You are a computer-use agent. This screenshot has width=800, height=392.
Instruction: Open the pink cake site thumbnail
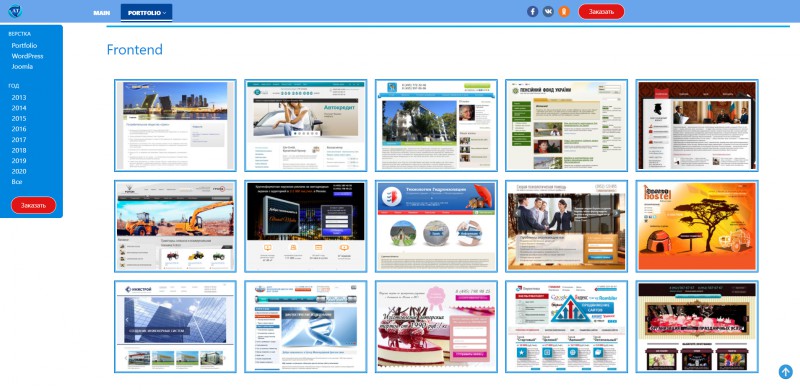(x=436, y=327)
